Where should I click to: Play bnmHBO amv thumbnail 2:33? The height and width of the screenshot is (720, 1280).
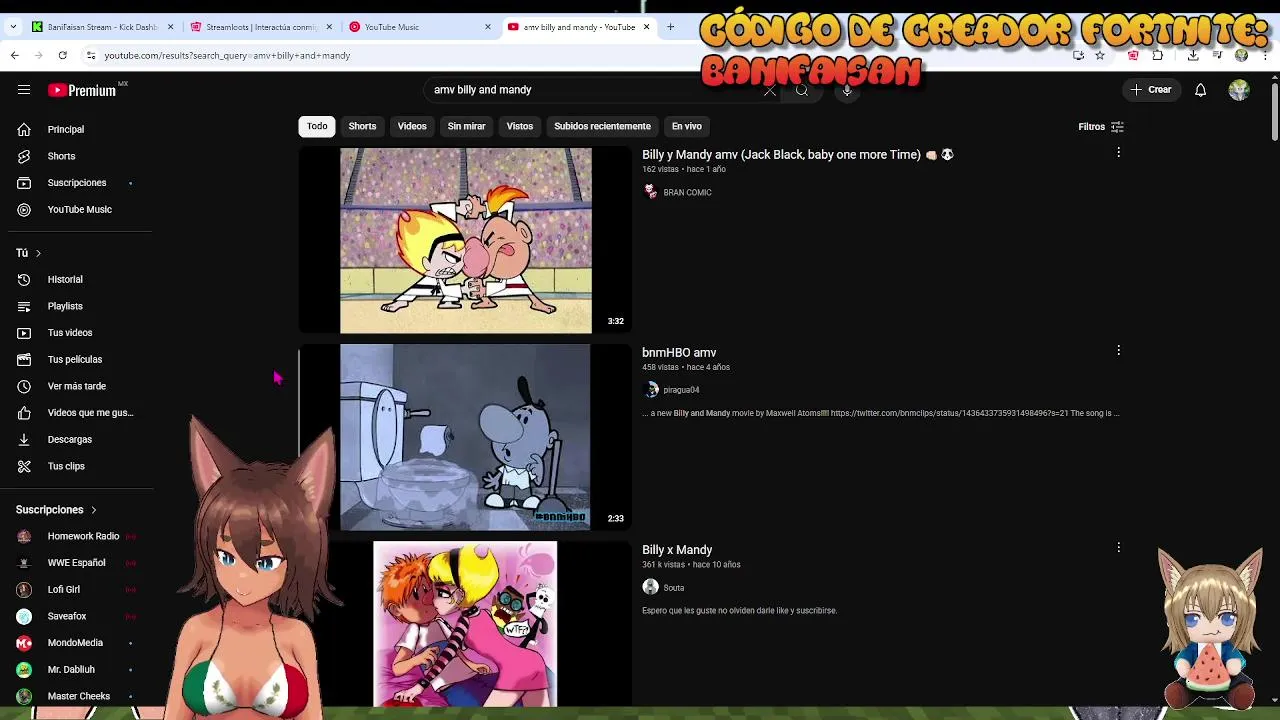pos(465,437)
